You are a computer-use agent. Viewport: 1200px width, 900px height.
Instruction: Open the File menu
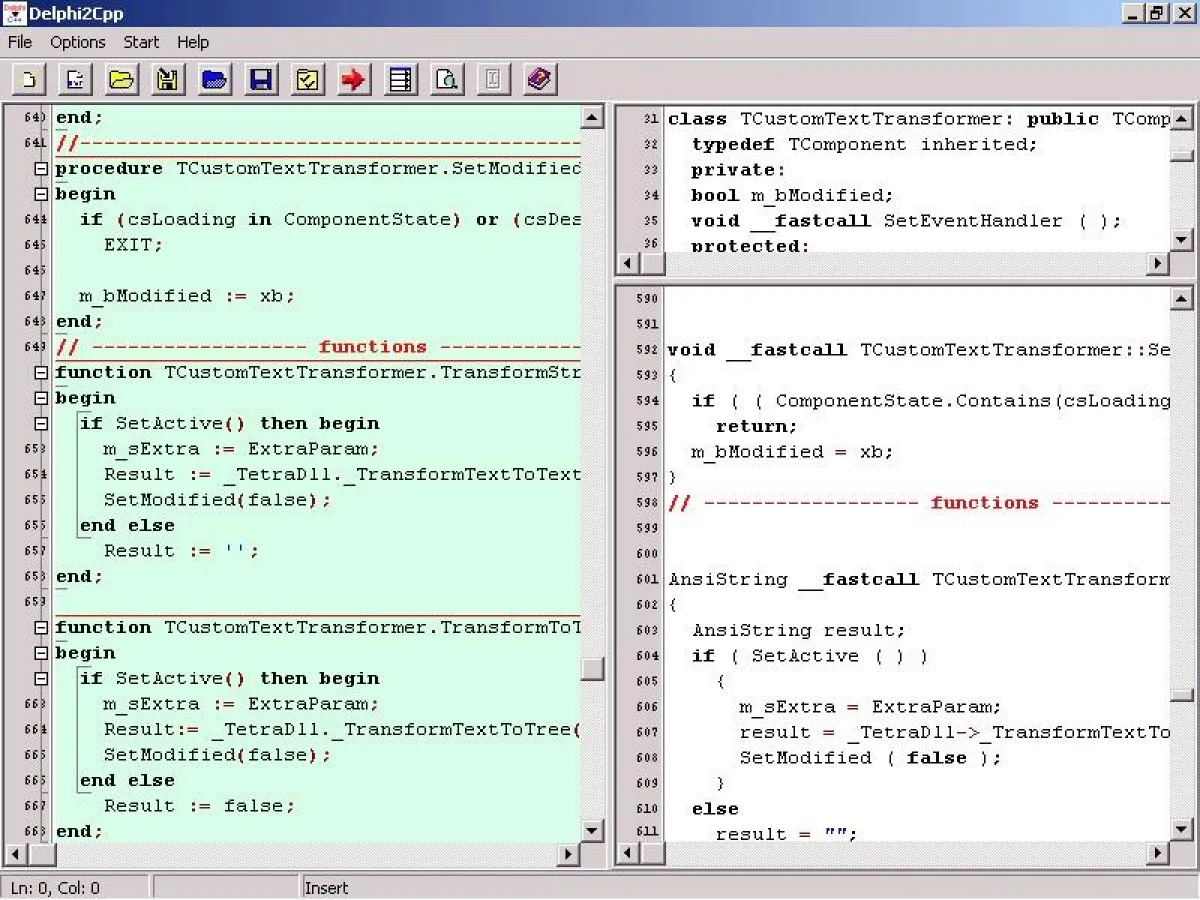tap(19, 42)
